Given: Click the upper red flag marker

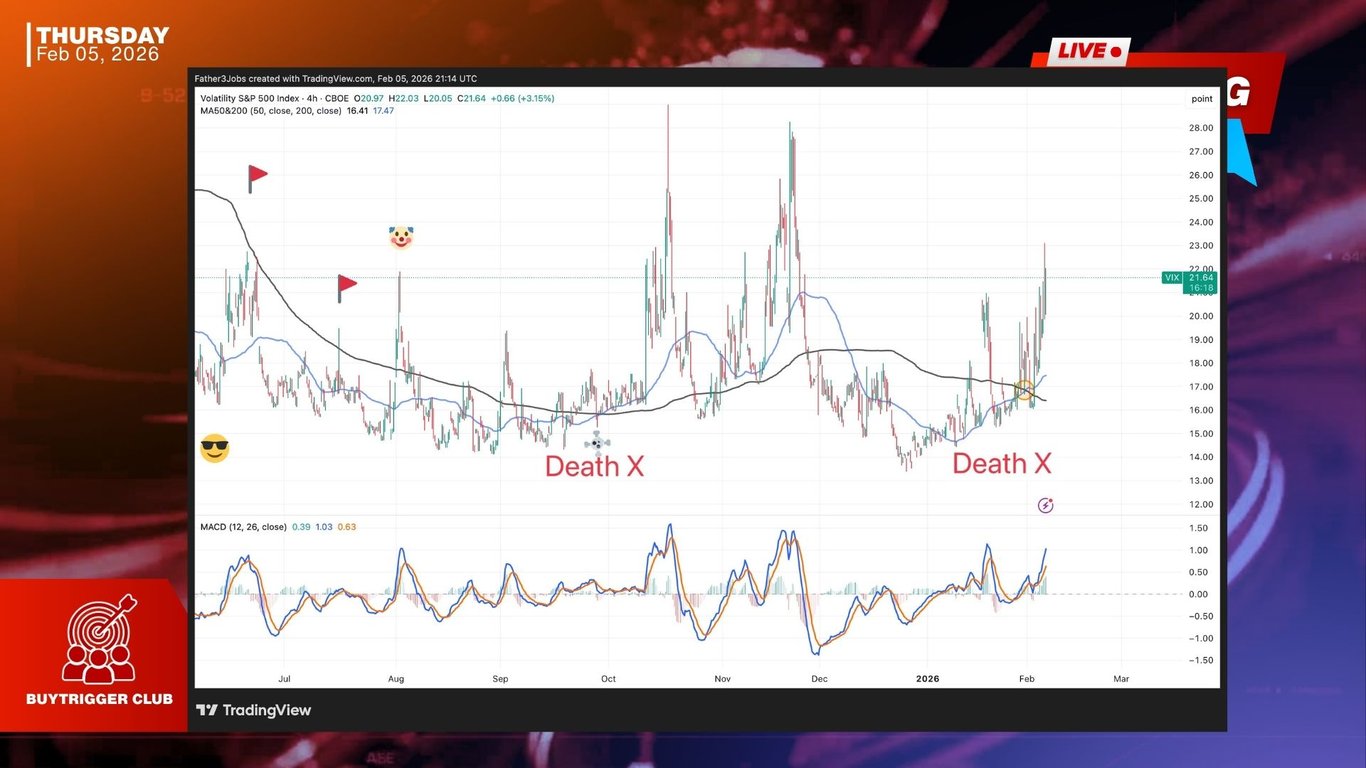Looking at the screenshot, I should click(257, 178).
